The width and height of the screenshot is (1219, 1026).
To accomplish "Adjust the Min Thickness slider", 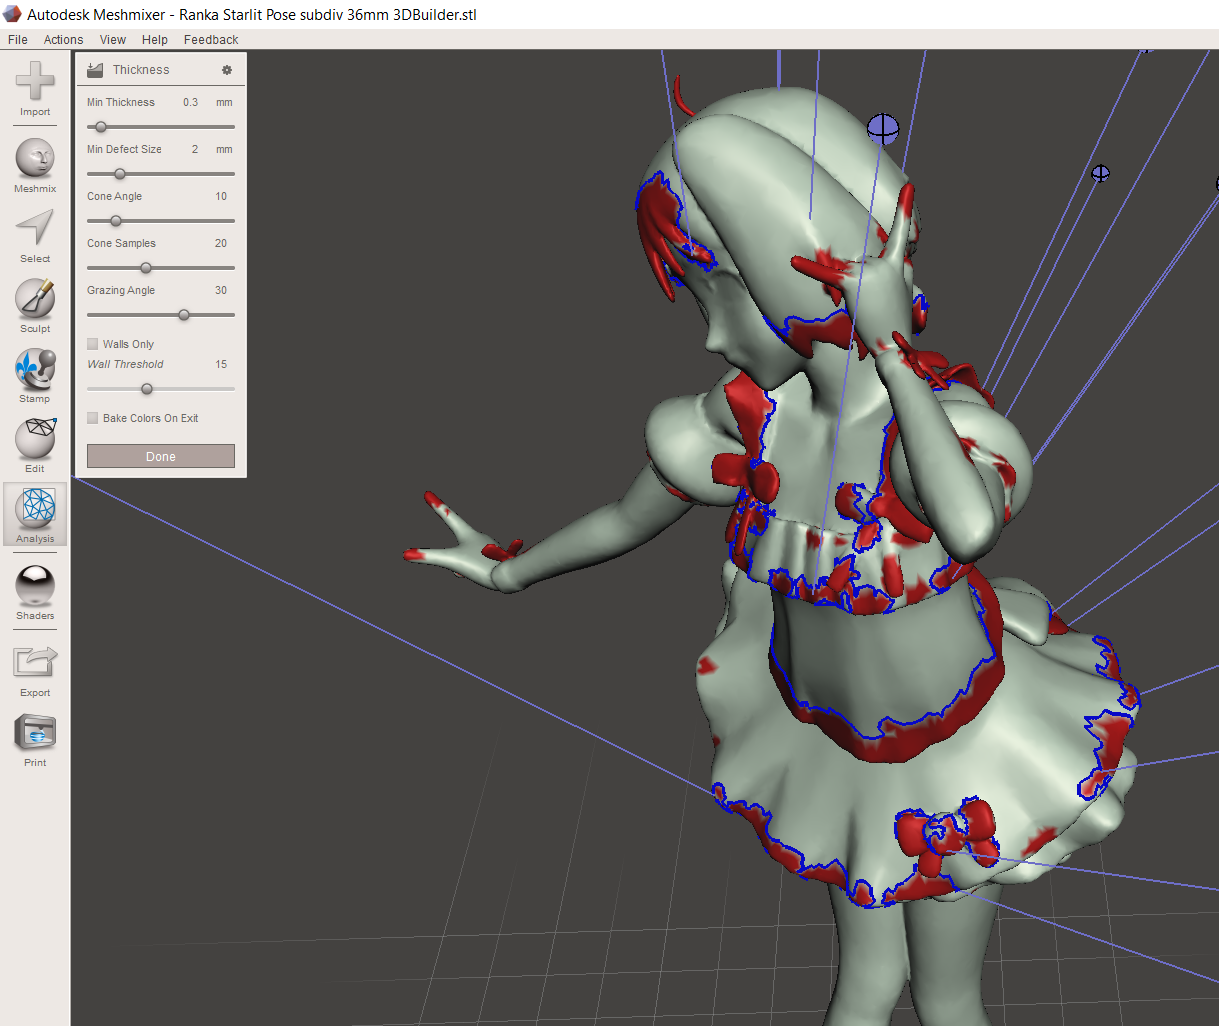I will 161,127.
